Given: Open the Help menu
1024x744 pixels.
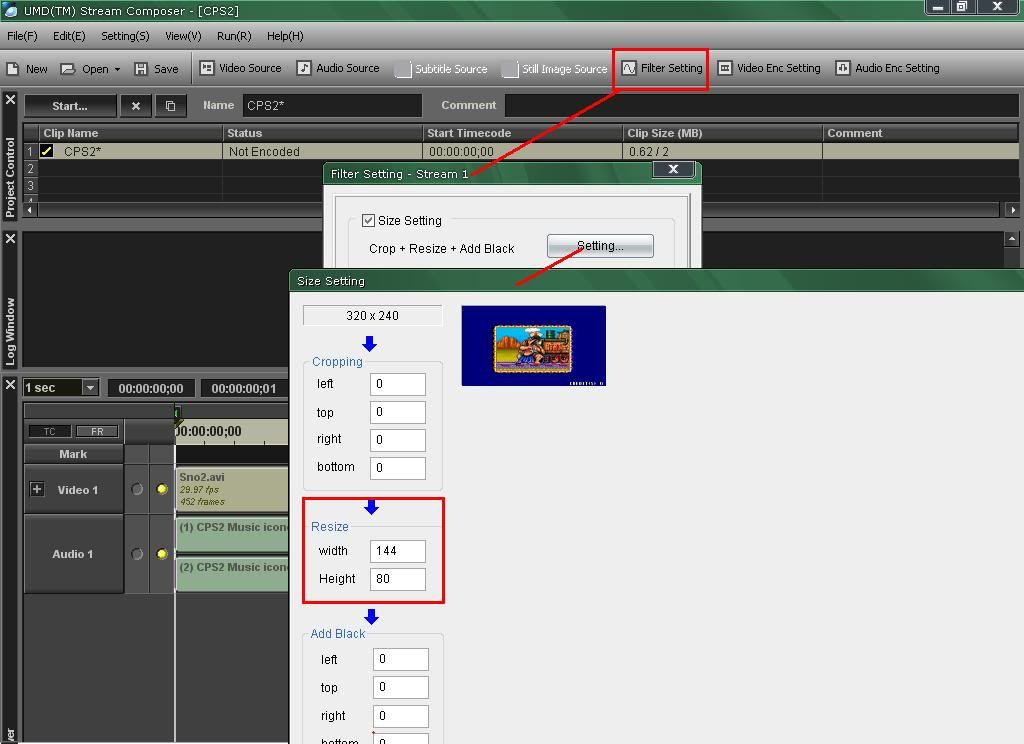Looking at the screenshot, I should pyautogui.click(x=285, y=36).
